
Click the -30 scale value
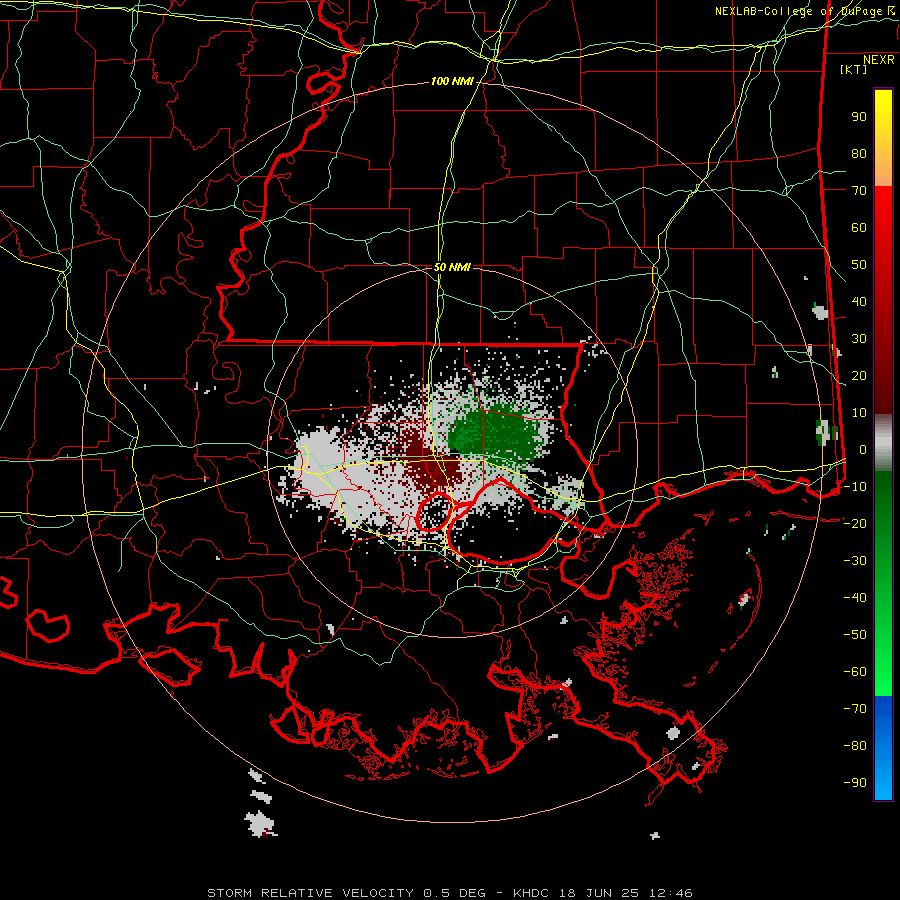pyautogui.click(x=855, y=561)
